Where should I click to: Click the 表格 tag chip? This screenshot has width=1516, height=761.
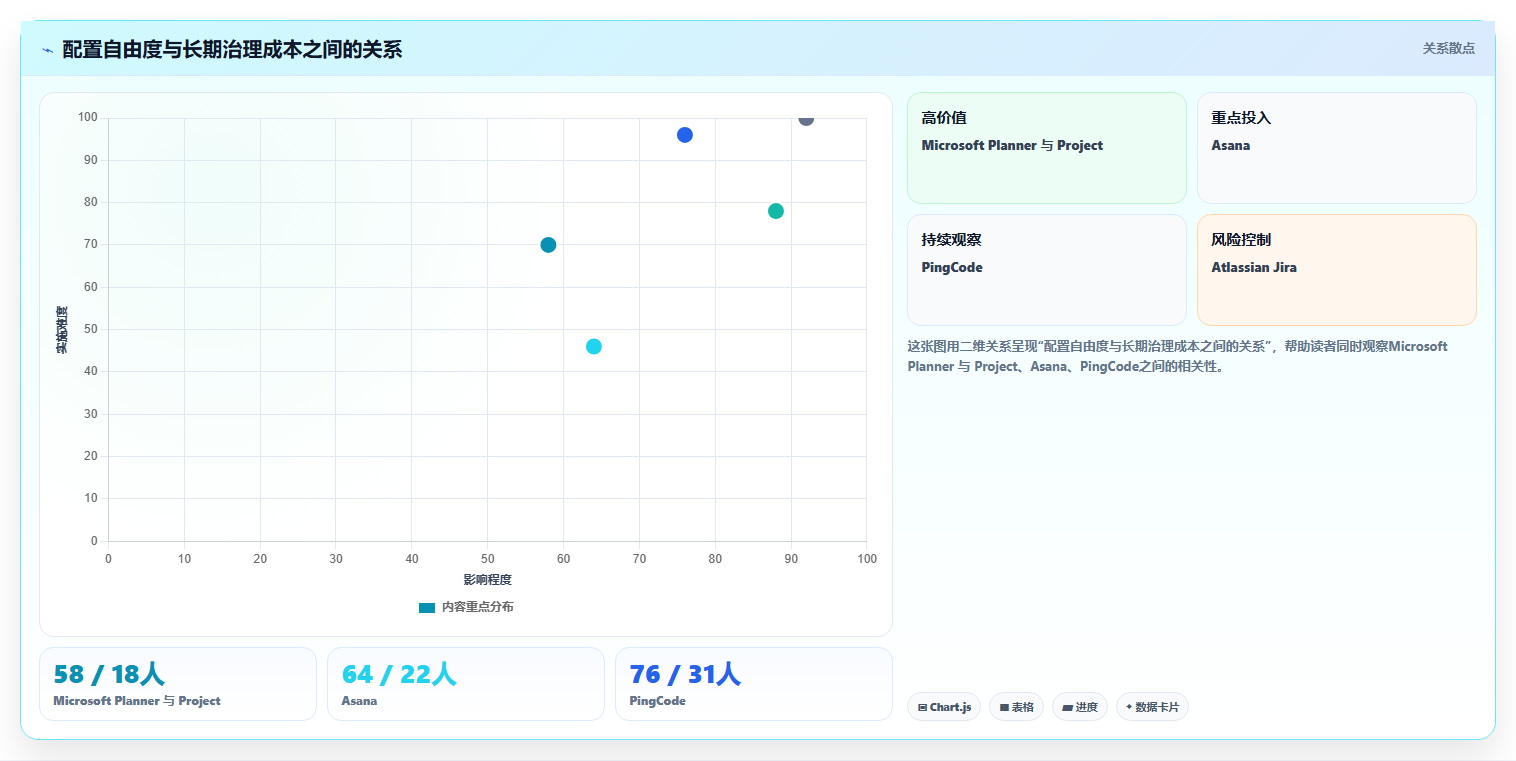point(1016,707)
